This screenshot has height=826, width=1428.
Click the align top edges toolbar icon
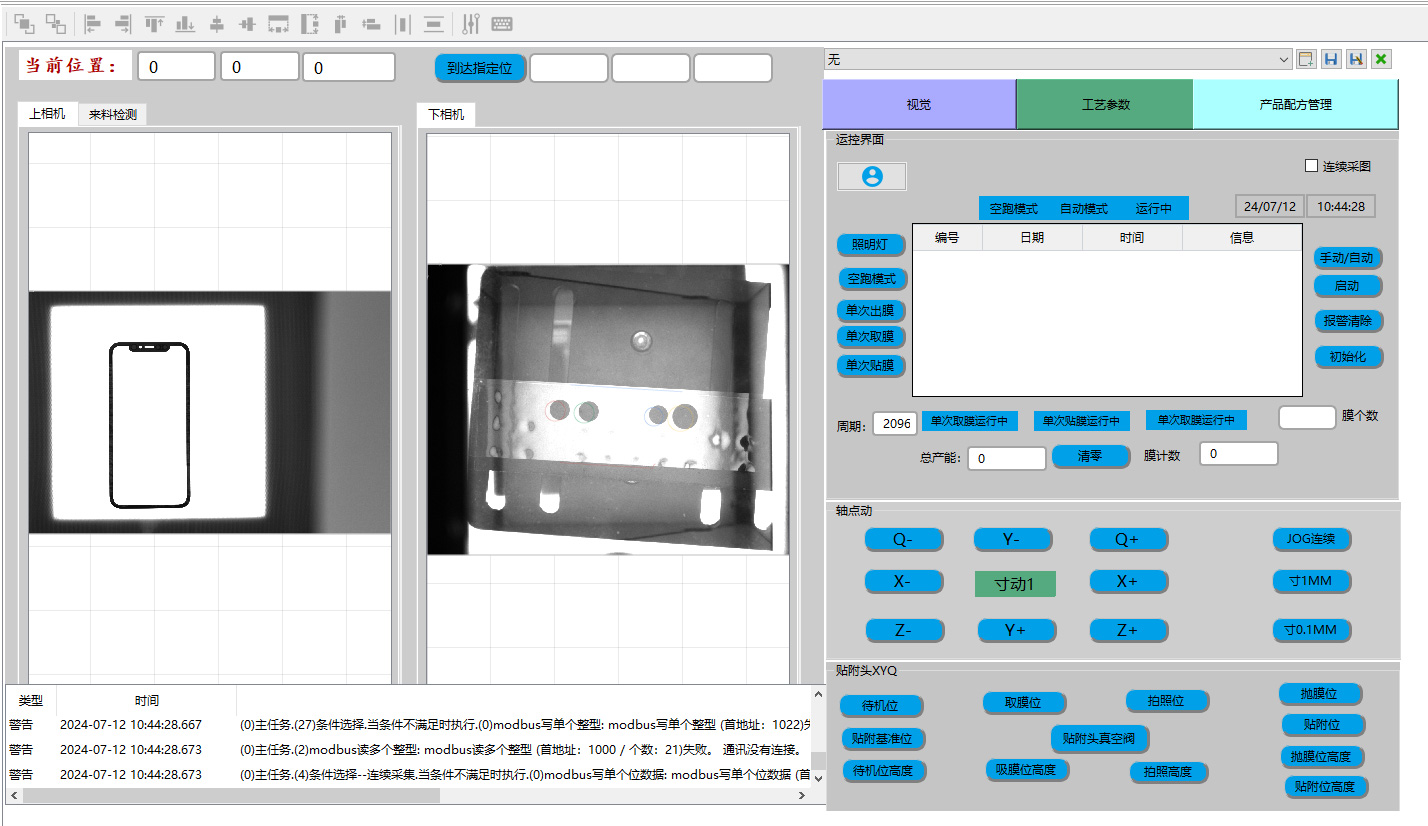(x=154, y=23)
